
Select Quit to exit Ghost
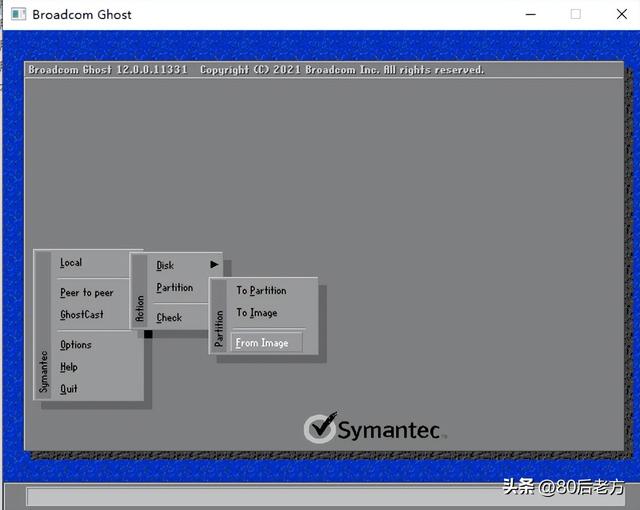[x=69, y=389]
